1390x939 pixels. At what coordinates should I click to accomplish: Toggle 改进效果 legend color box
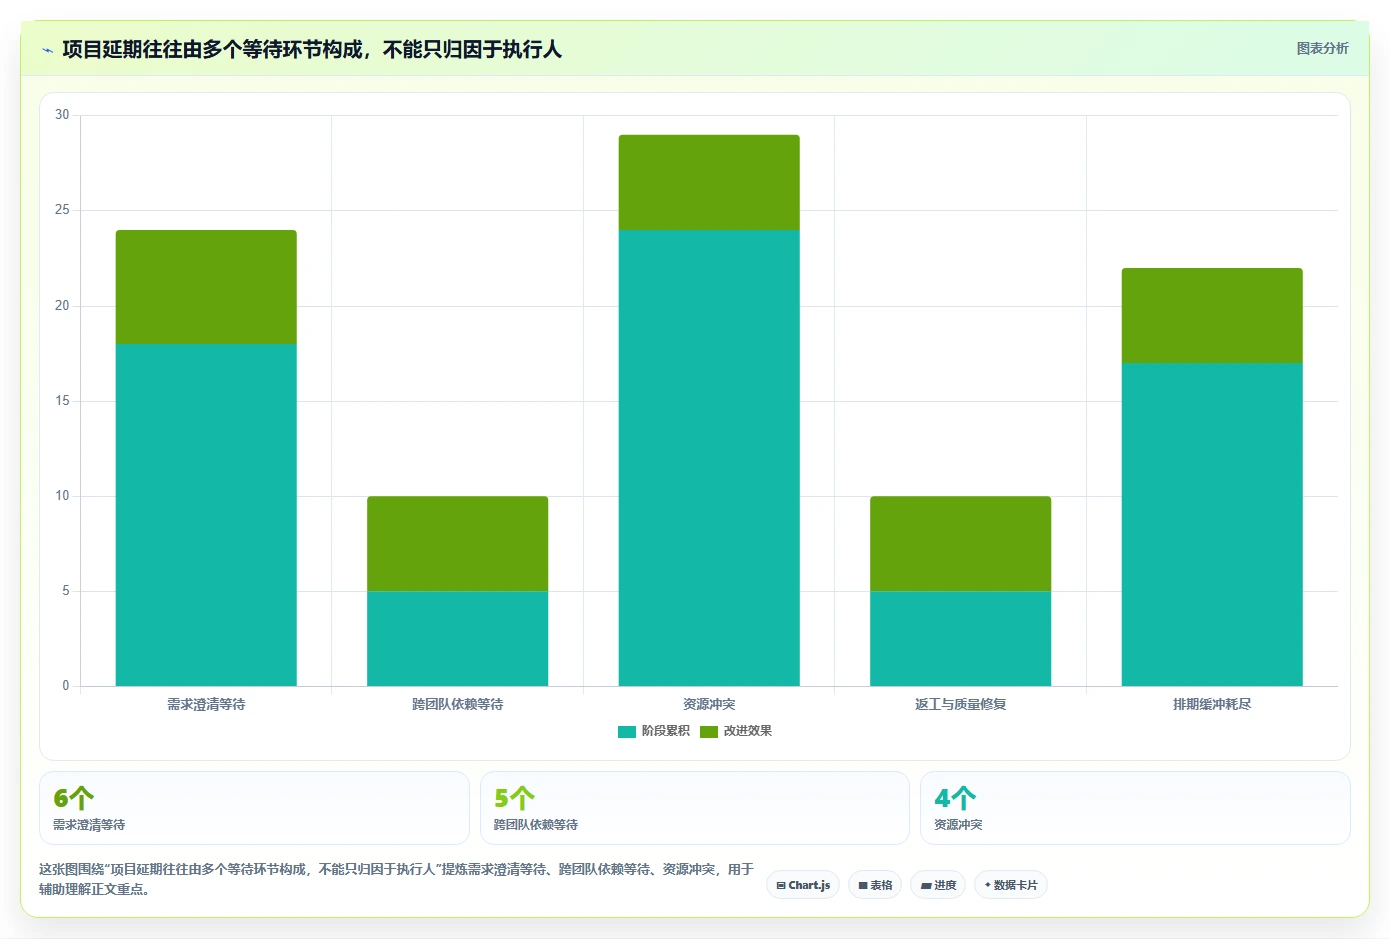(709, 731)
